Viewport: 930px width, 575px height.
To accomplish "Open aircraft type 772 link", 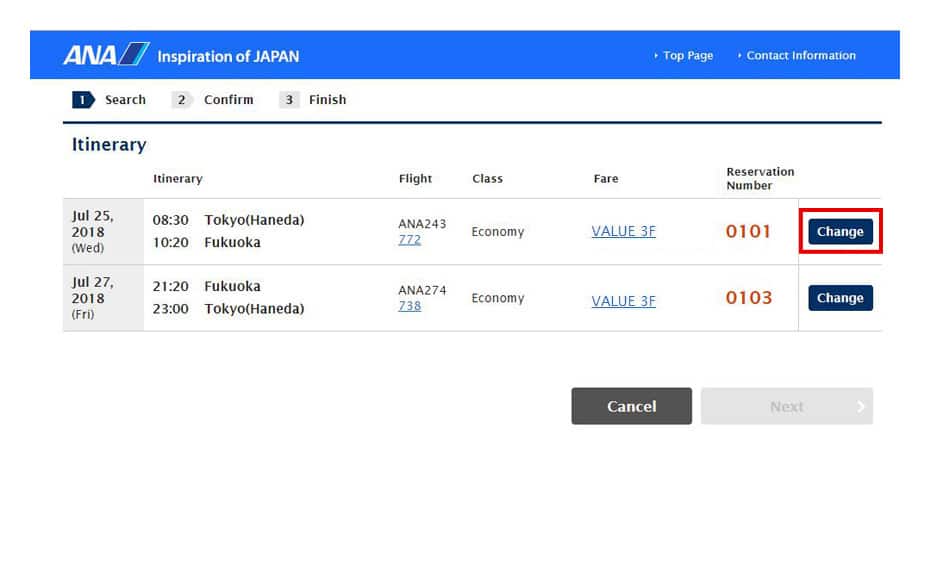I will pyautogui.click(x=409, y=240).
